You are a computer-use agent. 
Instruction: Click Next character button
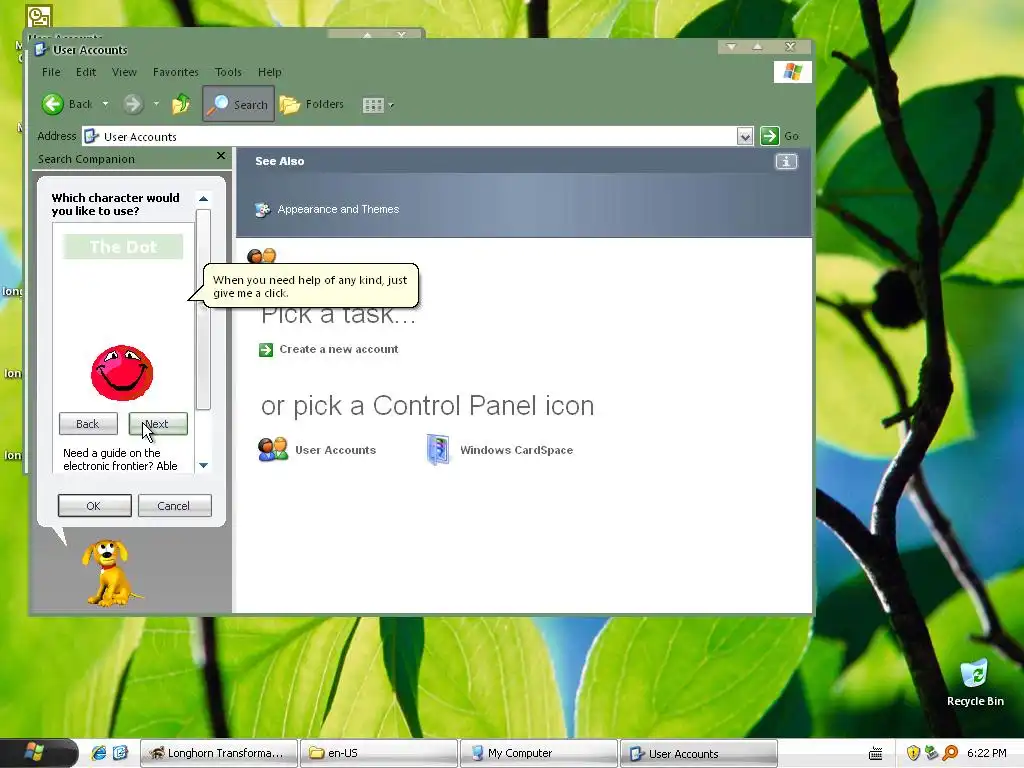(x=158, y=424)
